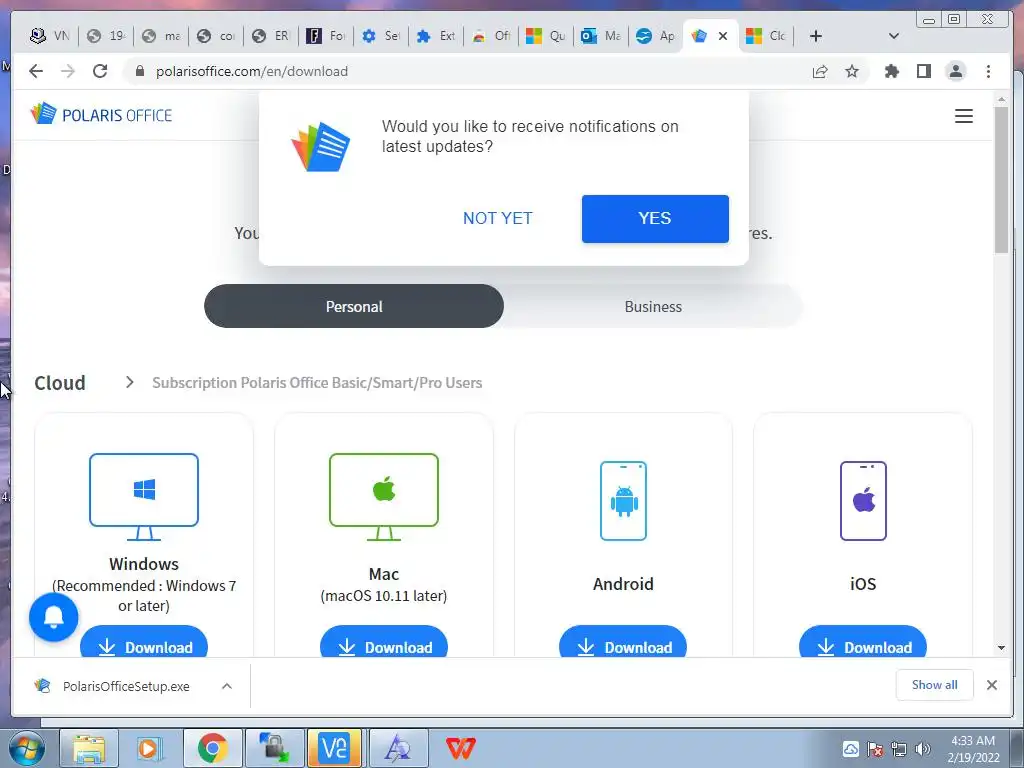The height and width of the screenshot is (768, 1024).
Task: Click the volume icon in system tray
Action: (x=923, y=749)
